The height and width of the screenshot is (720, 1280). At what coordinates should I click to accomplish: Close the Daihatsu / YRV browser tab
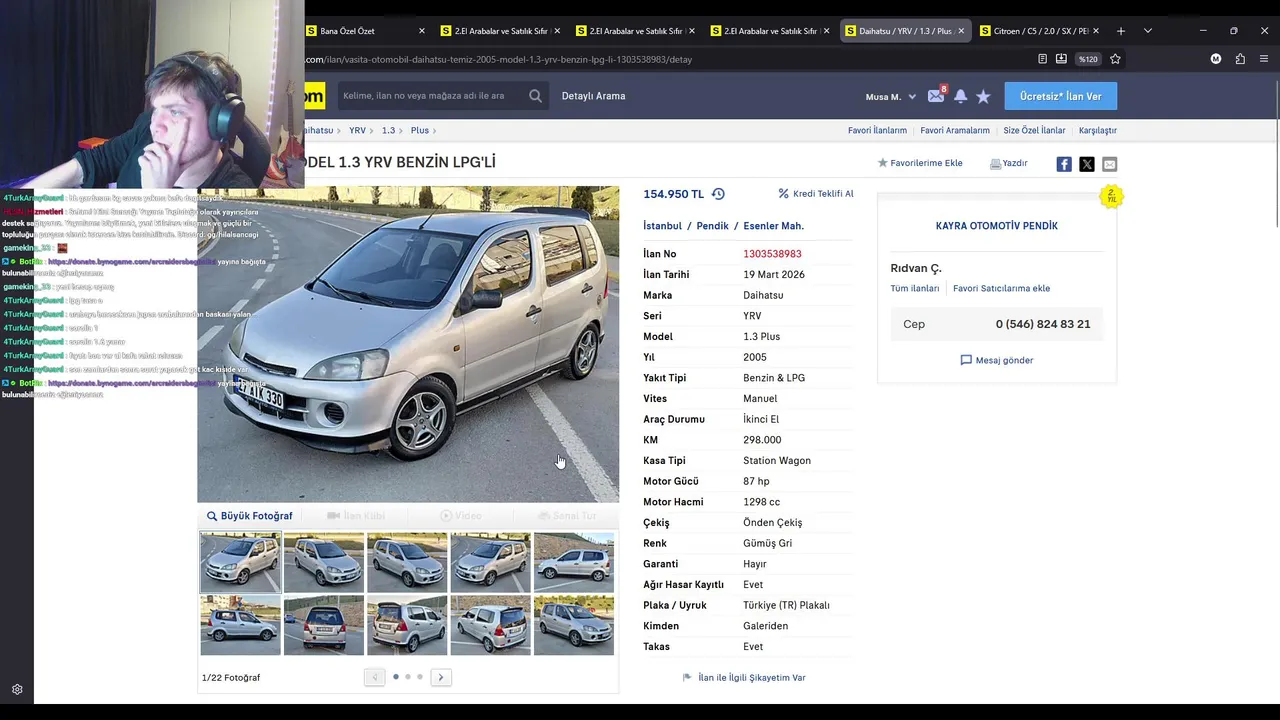click(961, 31)
